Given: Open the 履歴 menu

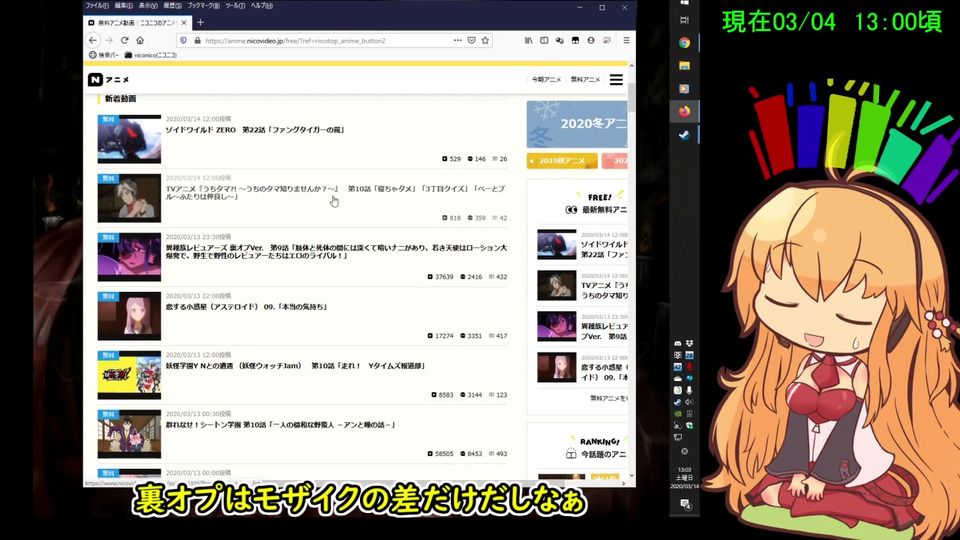Looking at the screenshot, I should pyautogui.click(x=172, y=6).
